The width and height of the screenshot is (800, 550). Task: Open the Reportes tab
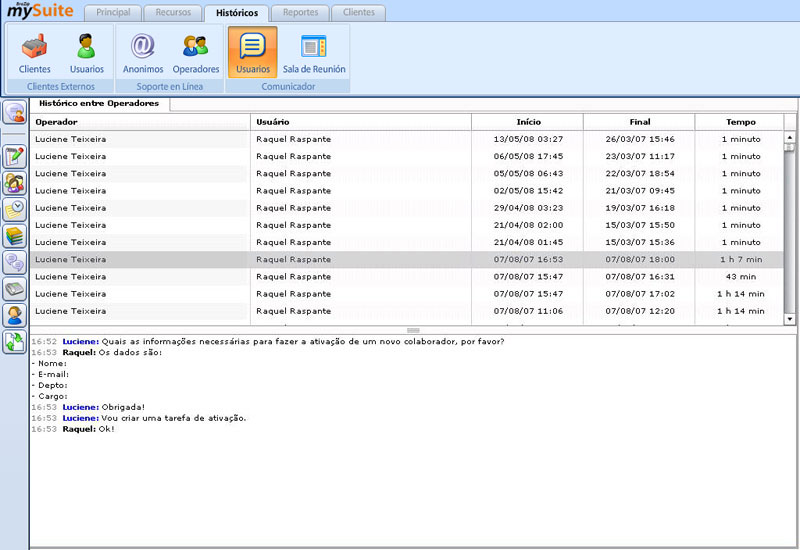tap(300, 13)
